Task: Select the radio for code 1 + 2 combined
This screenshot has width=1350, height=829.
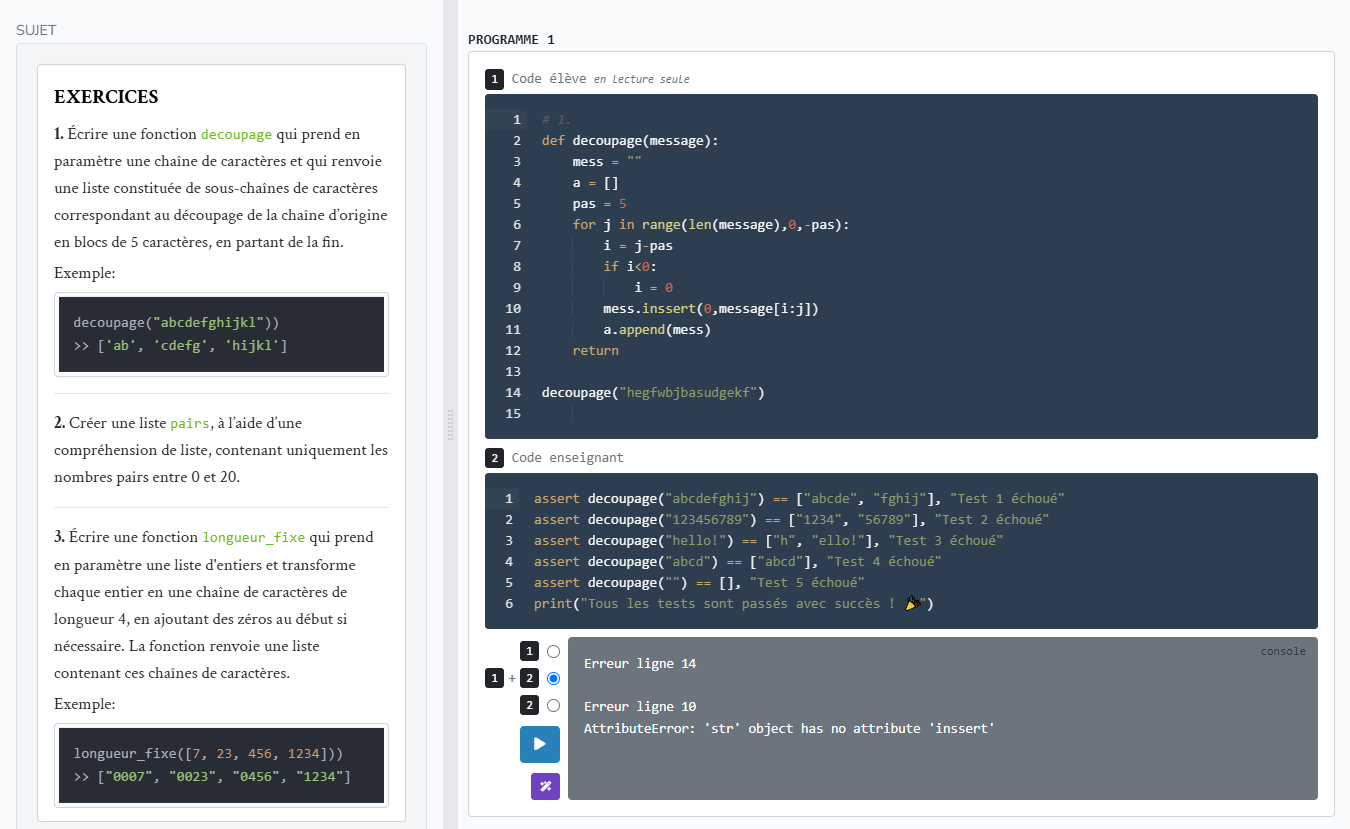Action: click(553, 678)
